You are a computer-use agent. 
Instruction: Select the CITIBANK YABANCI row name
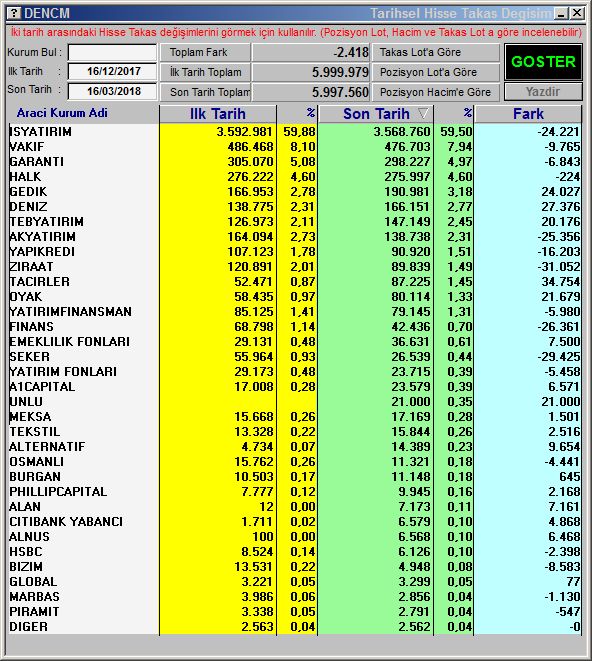66,521
